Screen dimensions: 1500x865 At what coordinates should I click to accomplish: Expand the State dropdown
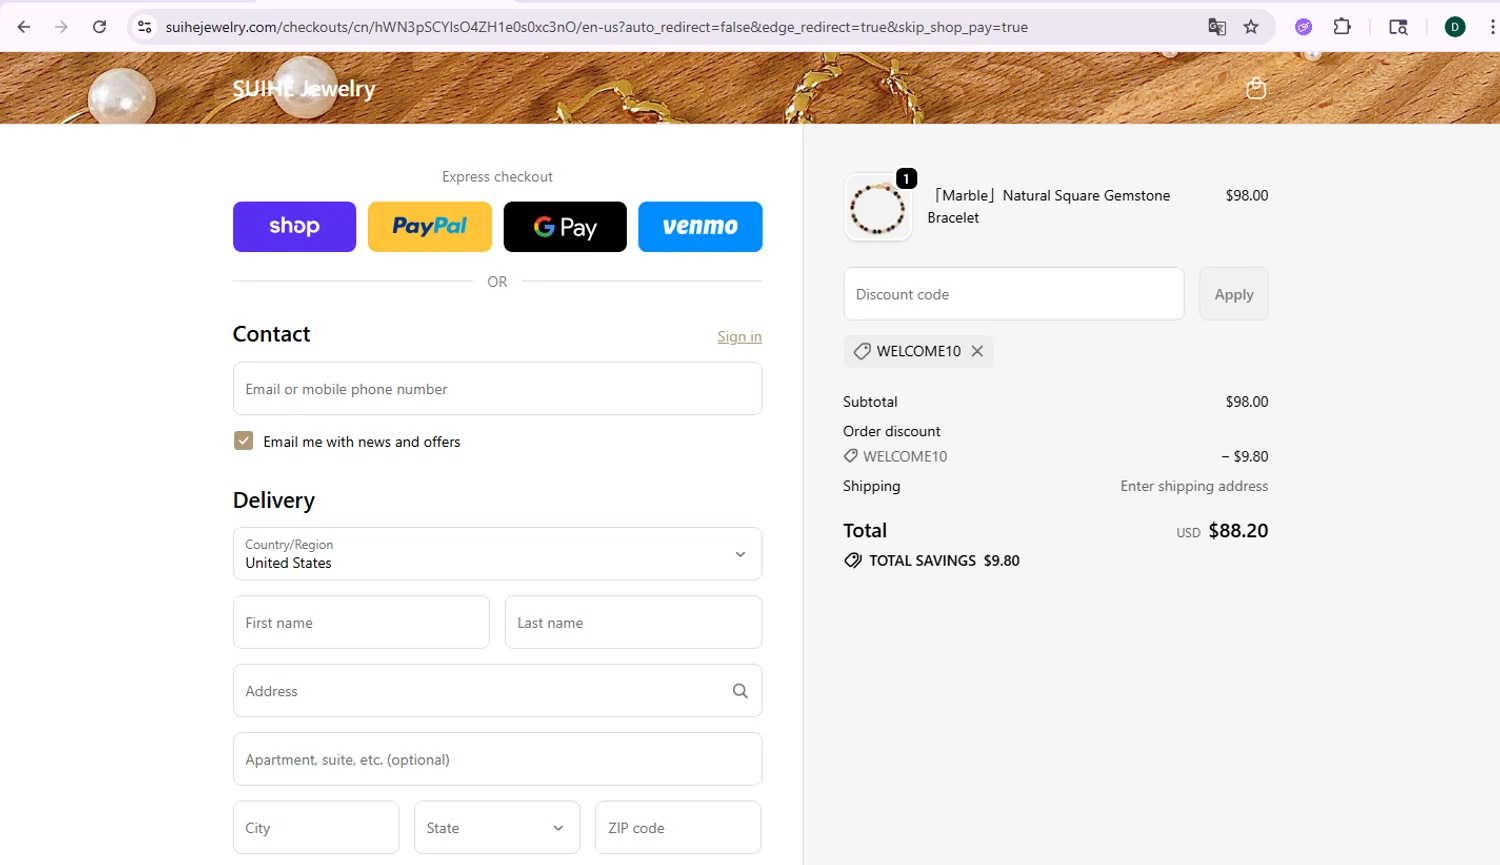tap(497, 828)
